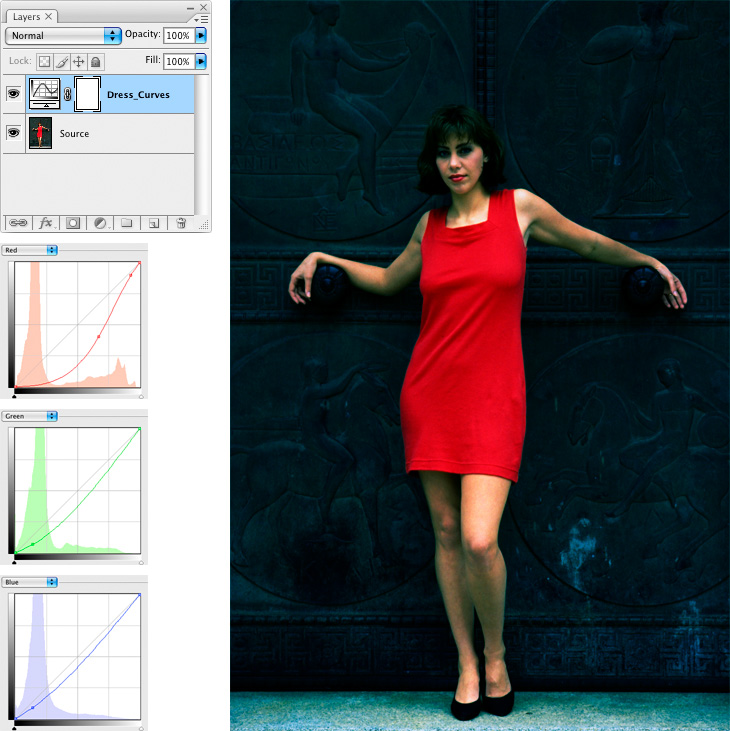Viewport: 730px width, 731px height.
Task: Open the Red channel dropdown
Action: pyautogui.click(x=30, y=250)
